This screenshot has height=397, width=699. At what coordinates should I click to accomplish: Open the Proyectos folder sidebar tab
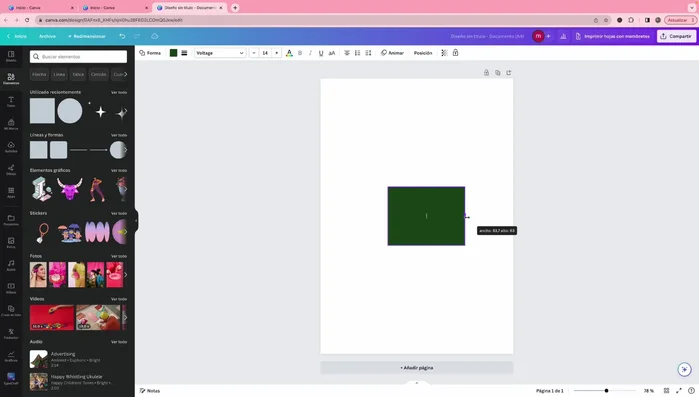click(11, 220)
